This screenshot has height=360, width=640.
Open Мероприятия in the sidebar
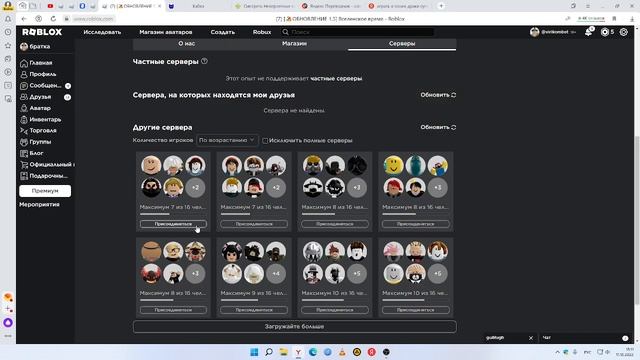click(x=39, y=204)
